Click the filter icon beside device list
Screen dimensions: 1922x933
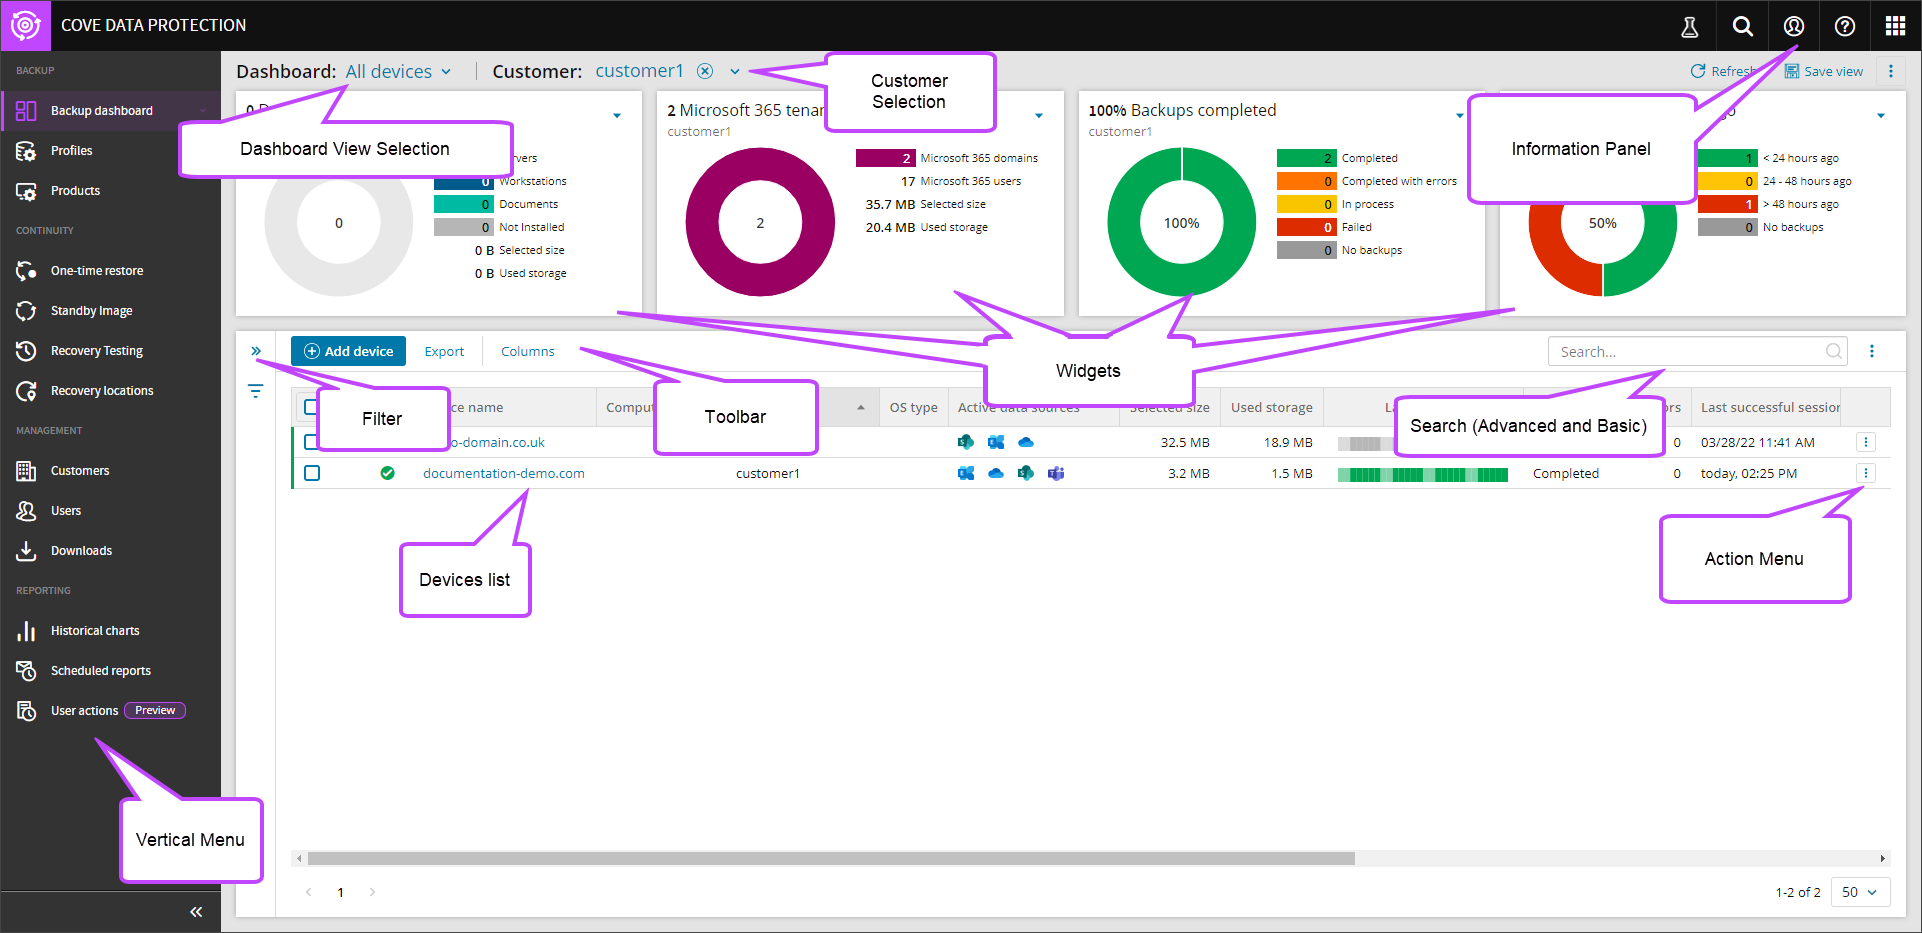point(256,391)
